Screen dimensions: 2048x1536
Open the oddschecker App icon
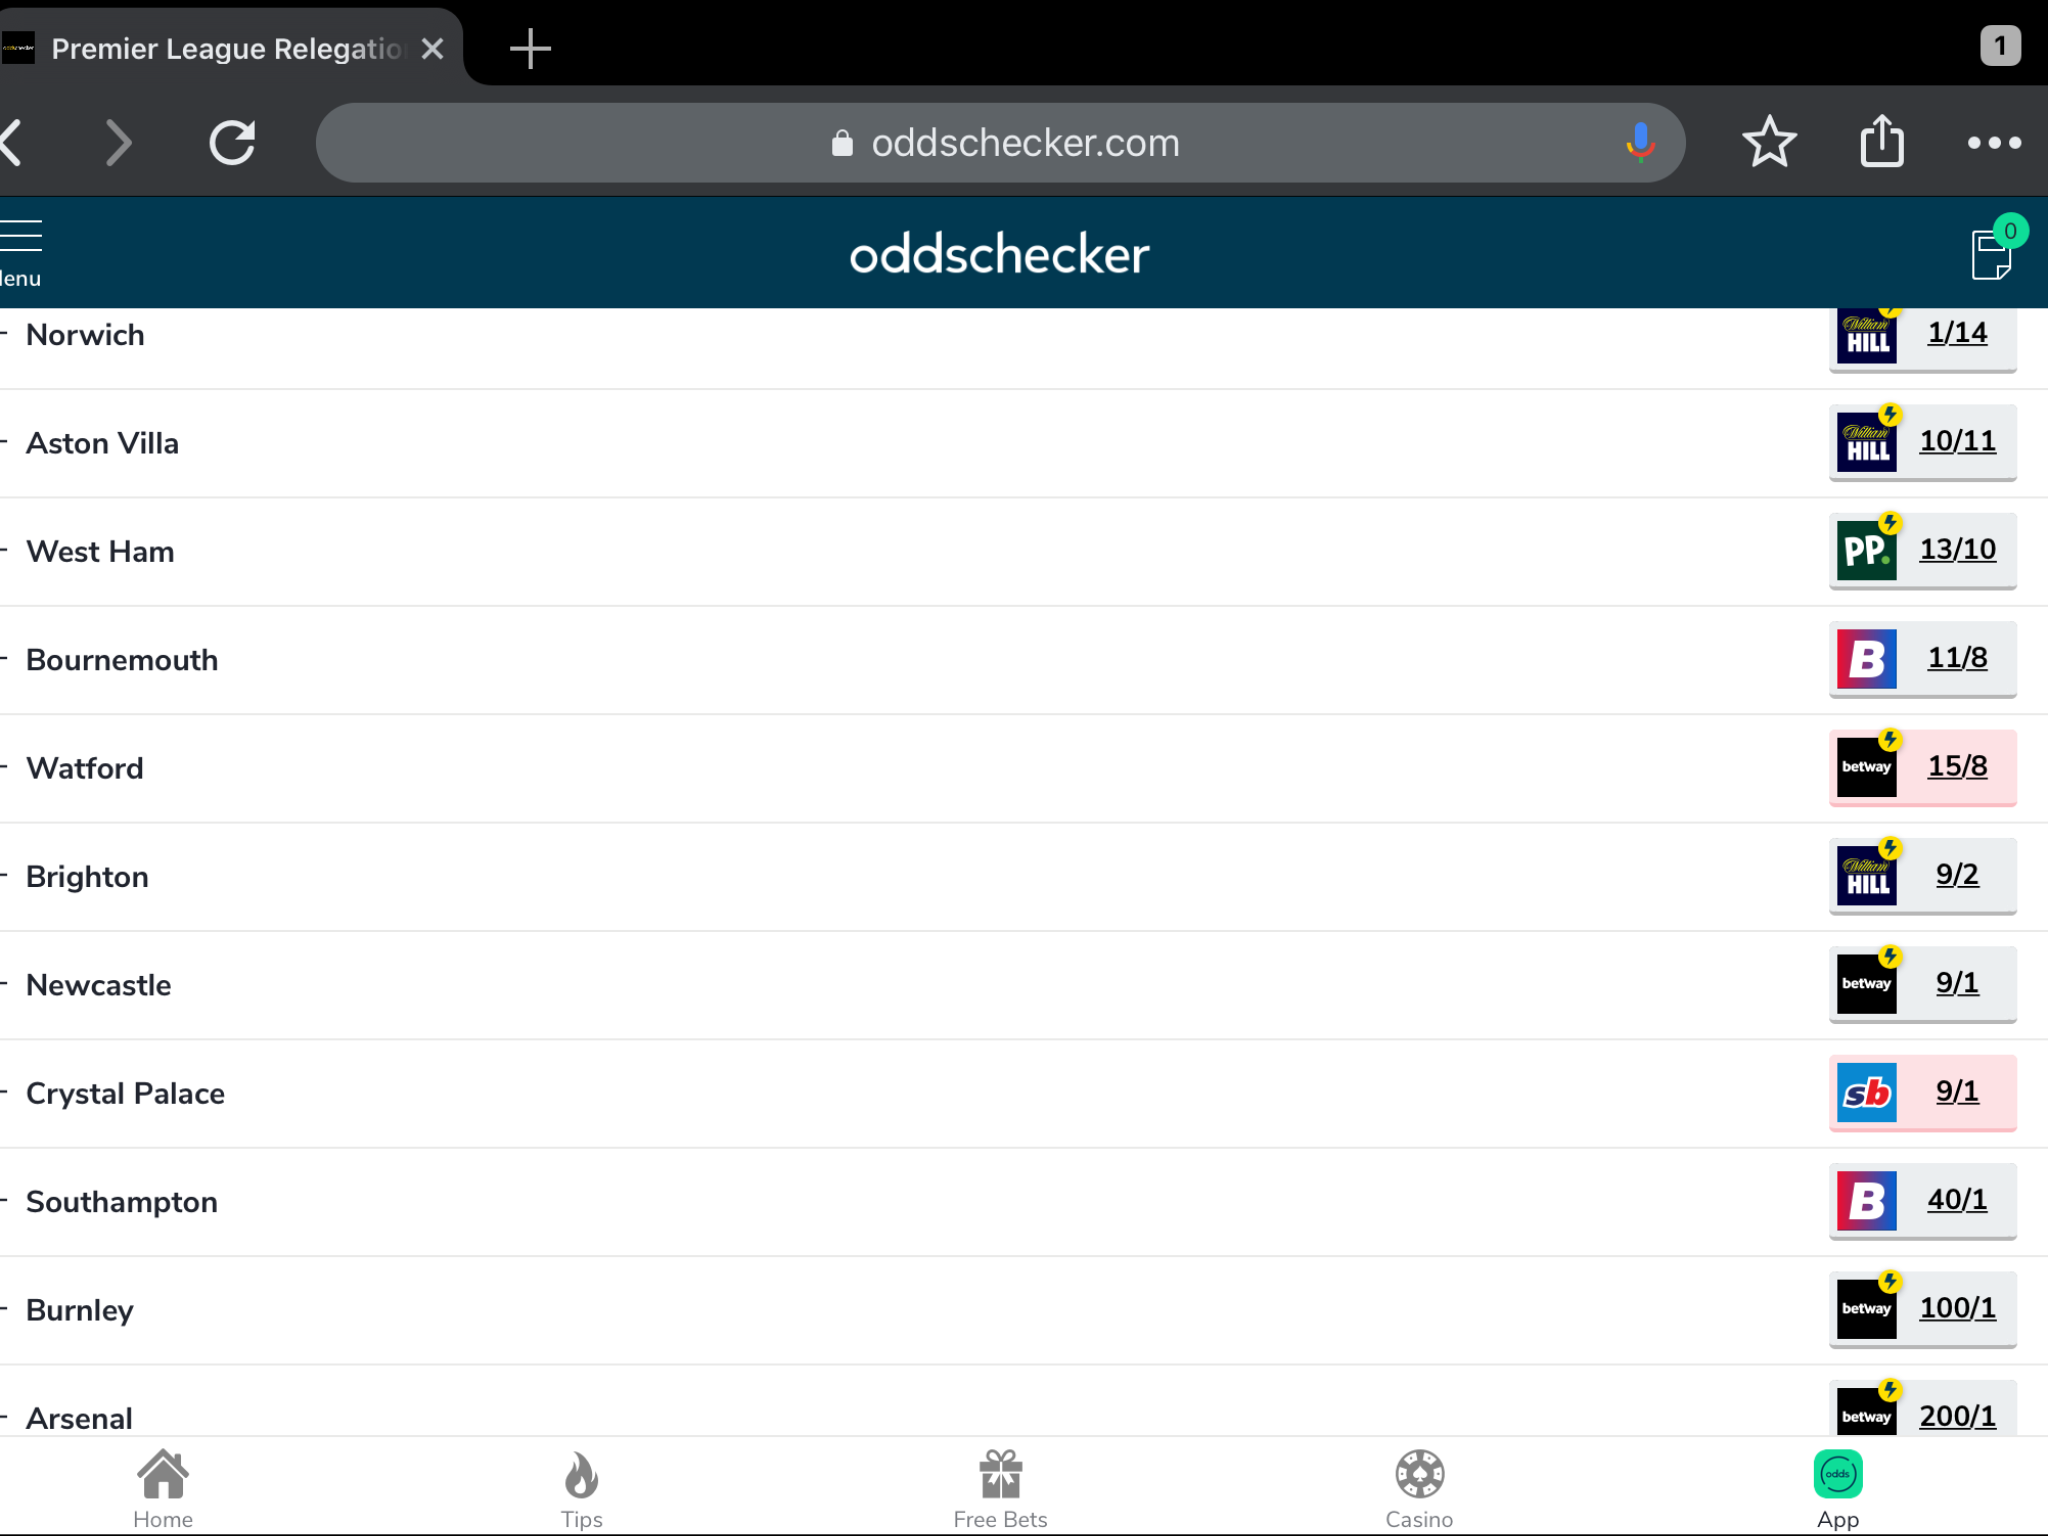1838,1489
